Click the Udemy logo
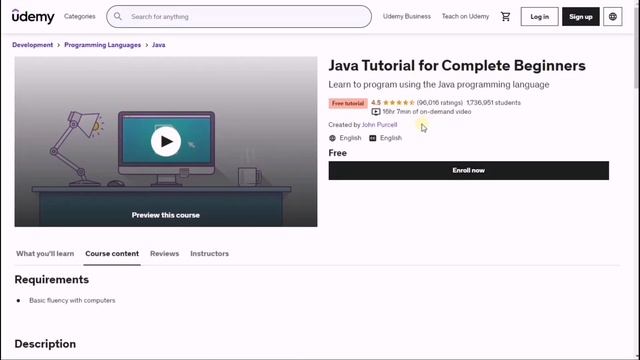 [x=33, y=16]
